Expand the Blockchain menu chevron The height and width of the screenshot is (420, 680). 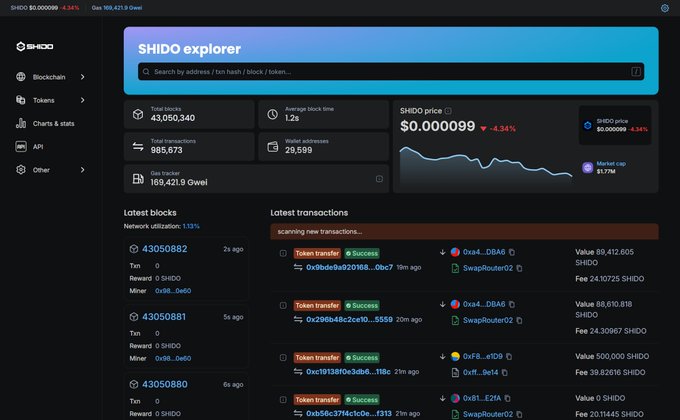tap(82, 77)
